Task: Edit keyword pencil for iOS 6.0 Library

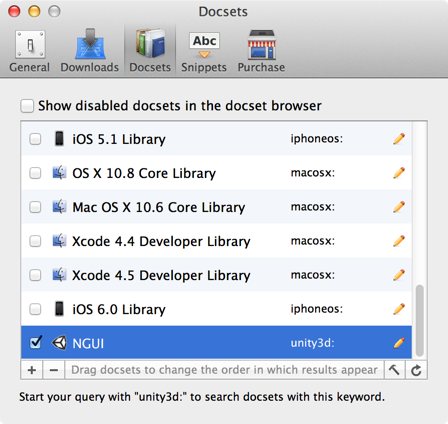Action: point(399,309)
